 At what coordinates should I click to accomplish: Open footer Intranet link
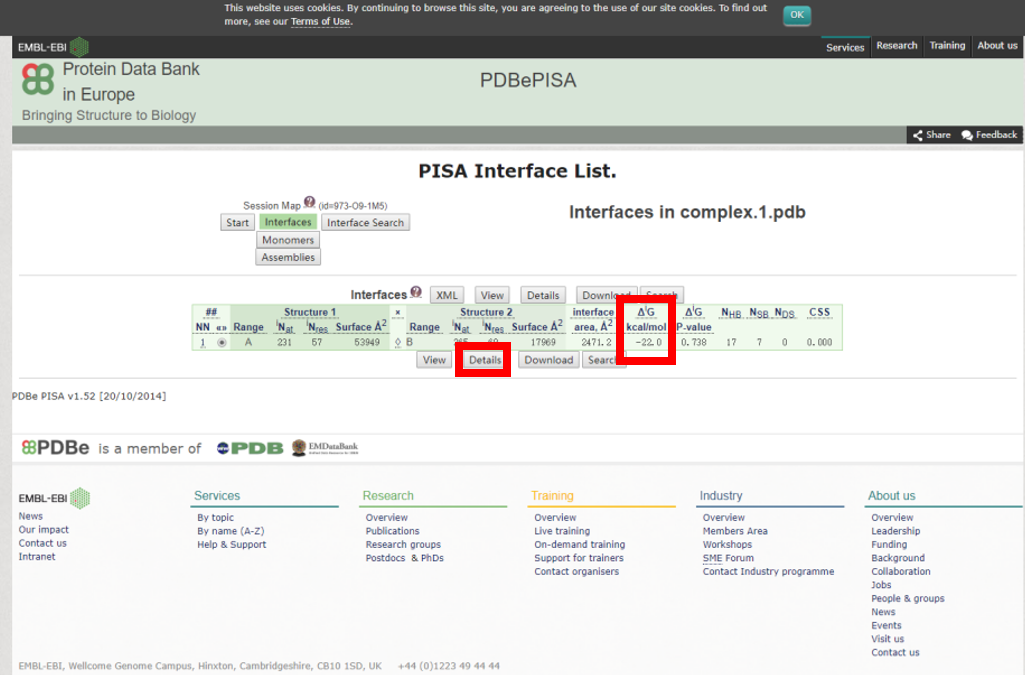click(x=37, y=557)
